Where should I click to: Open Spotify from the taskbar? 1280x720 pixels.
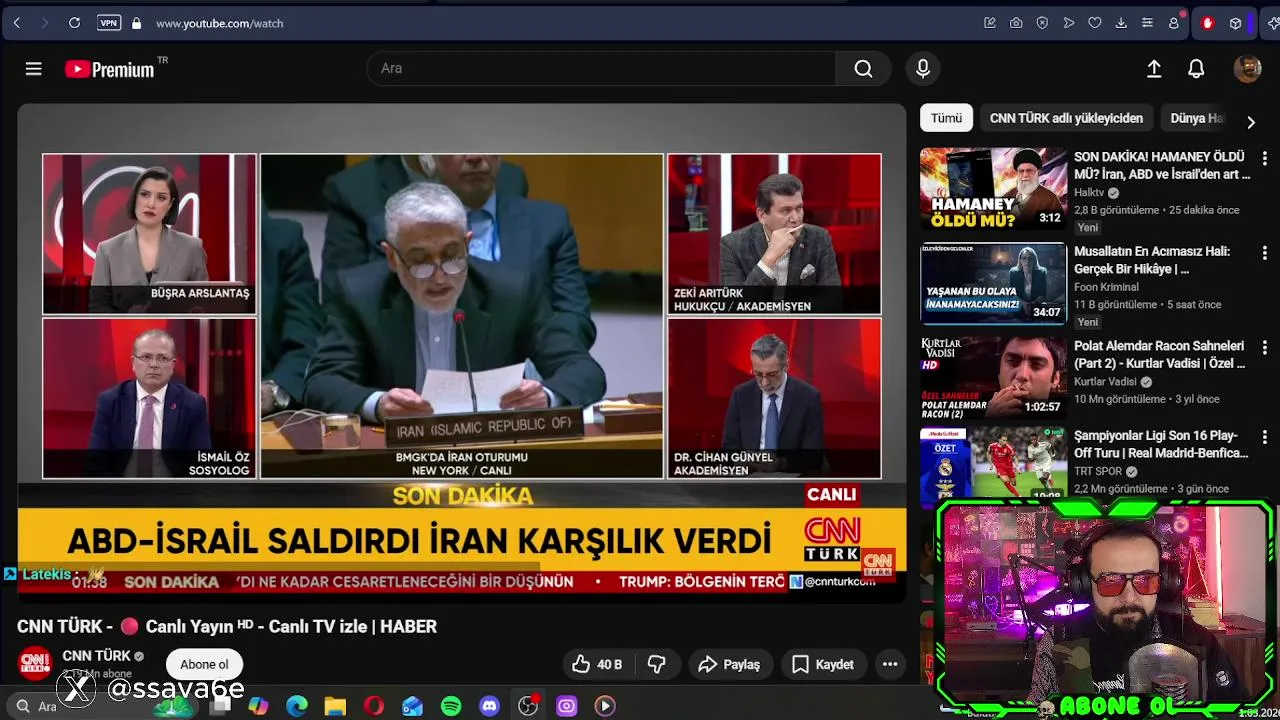451,706
